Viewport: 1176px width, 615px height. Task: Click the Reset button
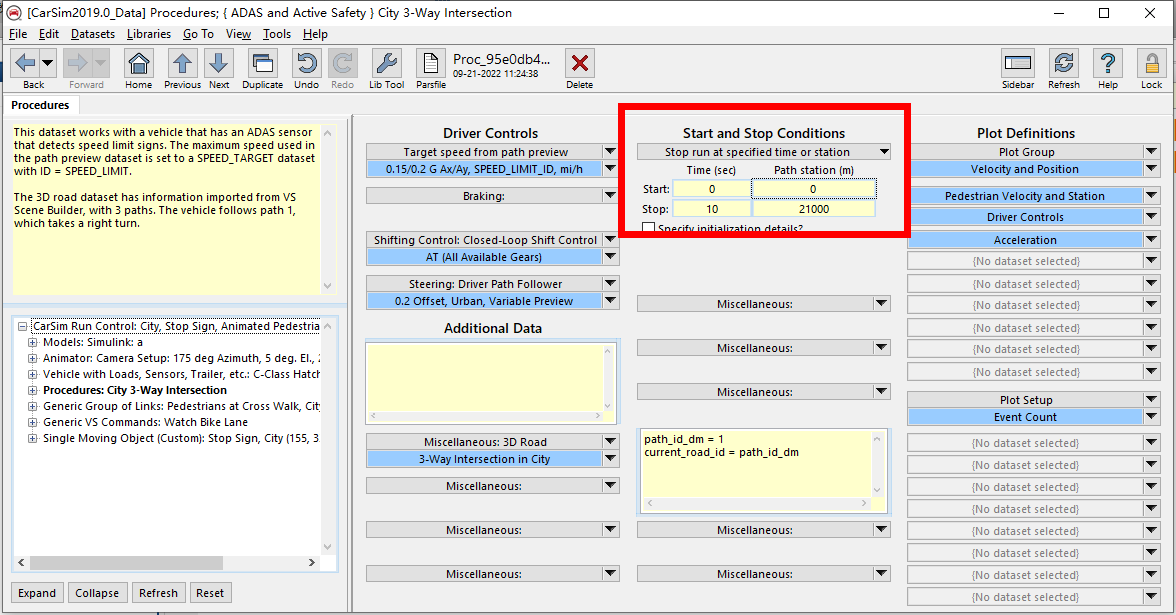click(210, 592)
